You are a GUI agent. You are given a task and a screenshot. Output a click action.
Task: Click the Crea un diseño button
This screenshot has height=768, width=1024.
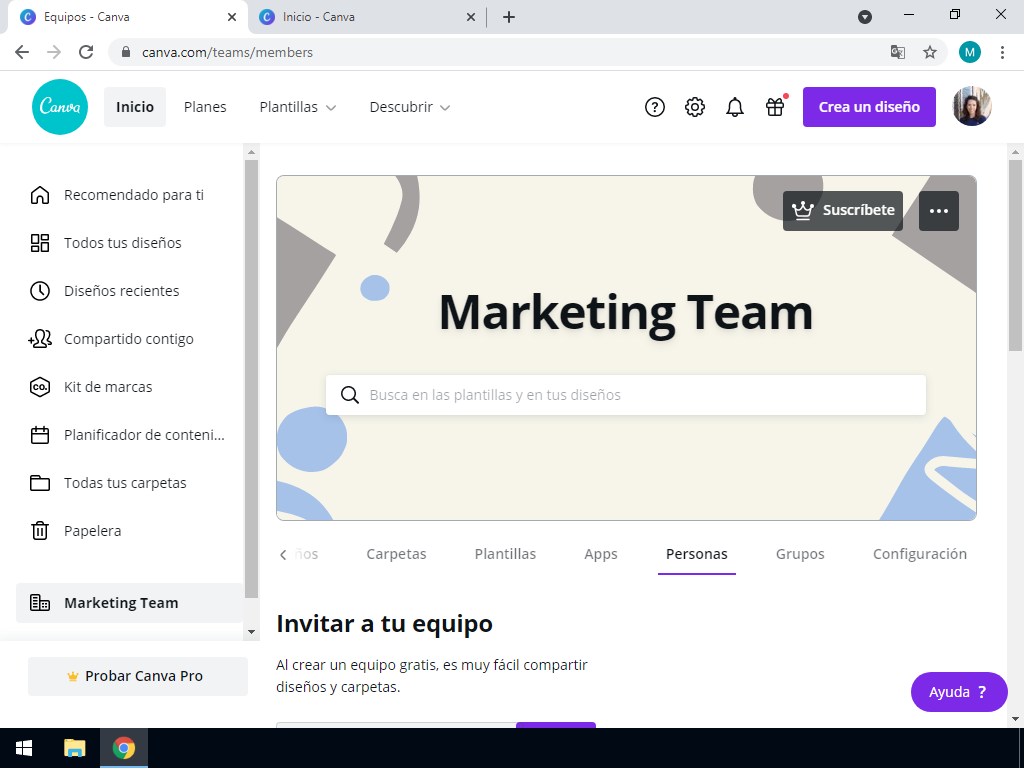(x=869, y=107)
